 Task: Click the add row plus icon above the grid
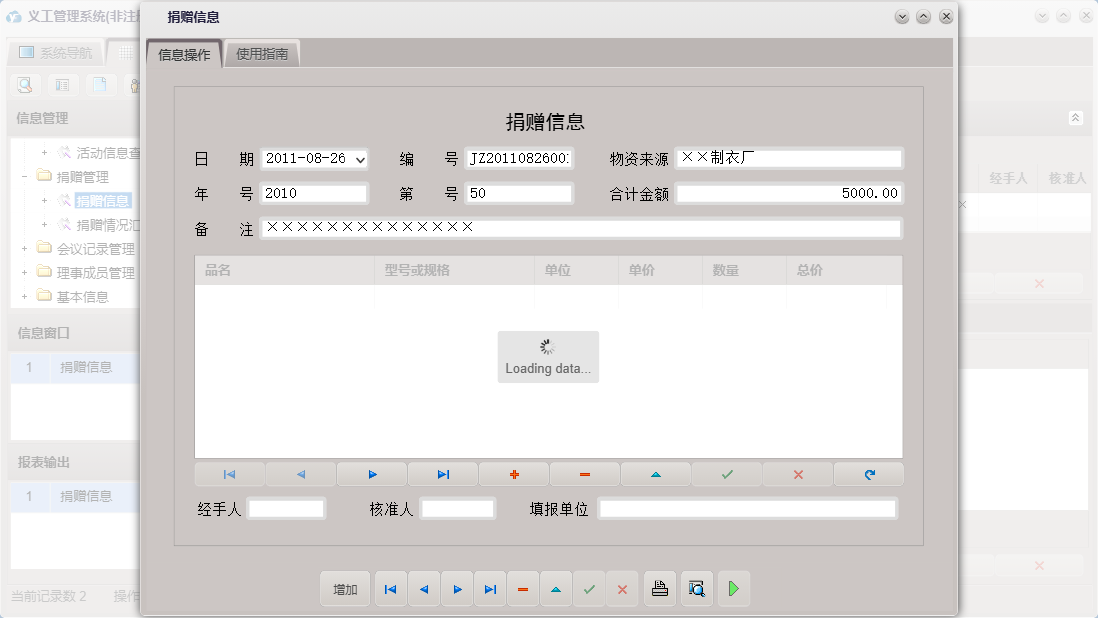coord(513,474)
